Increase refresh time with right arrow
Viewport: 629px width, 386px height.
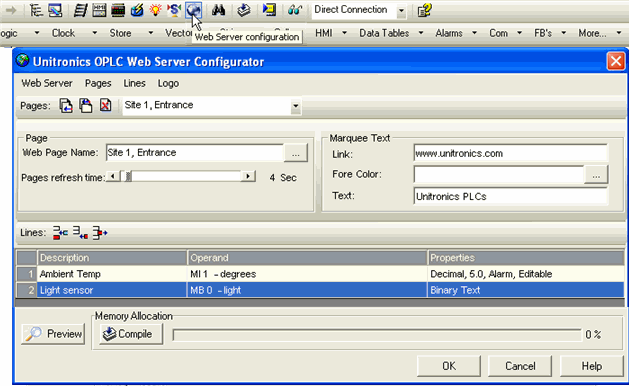[x=248, y=177]
